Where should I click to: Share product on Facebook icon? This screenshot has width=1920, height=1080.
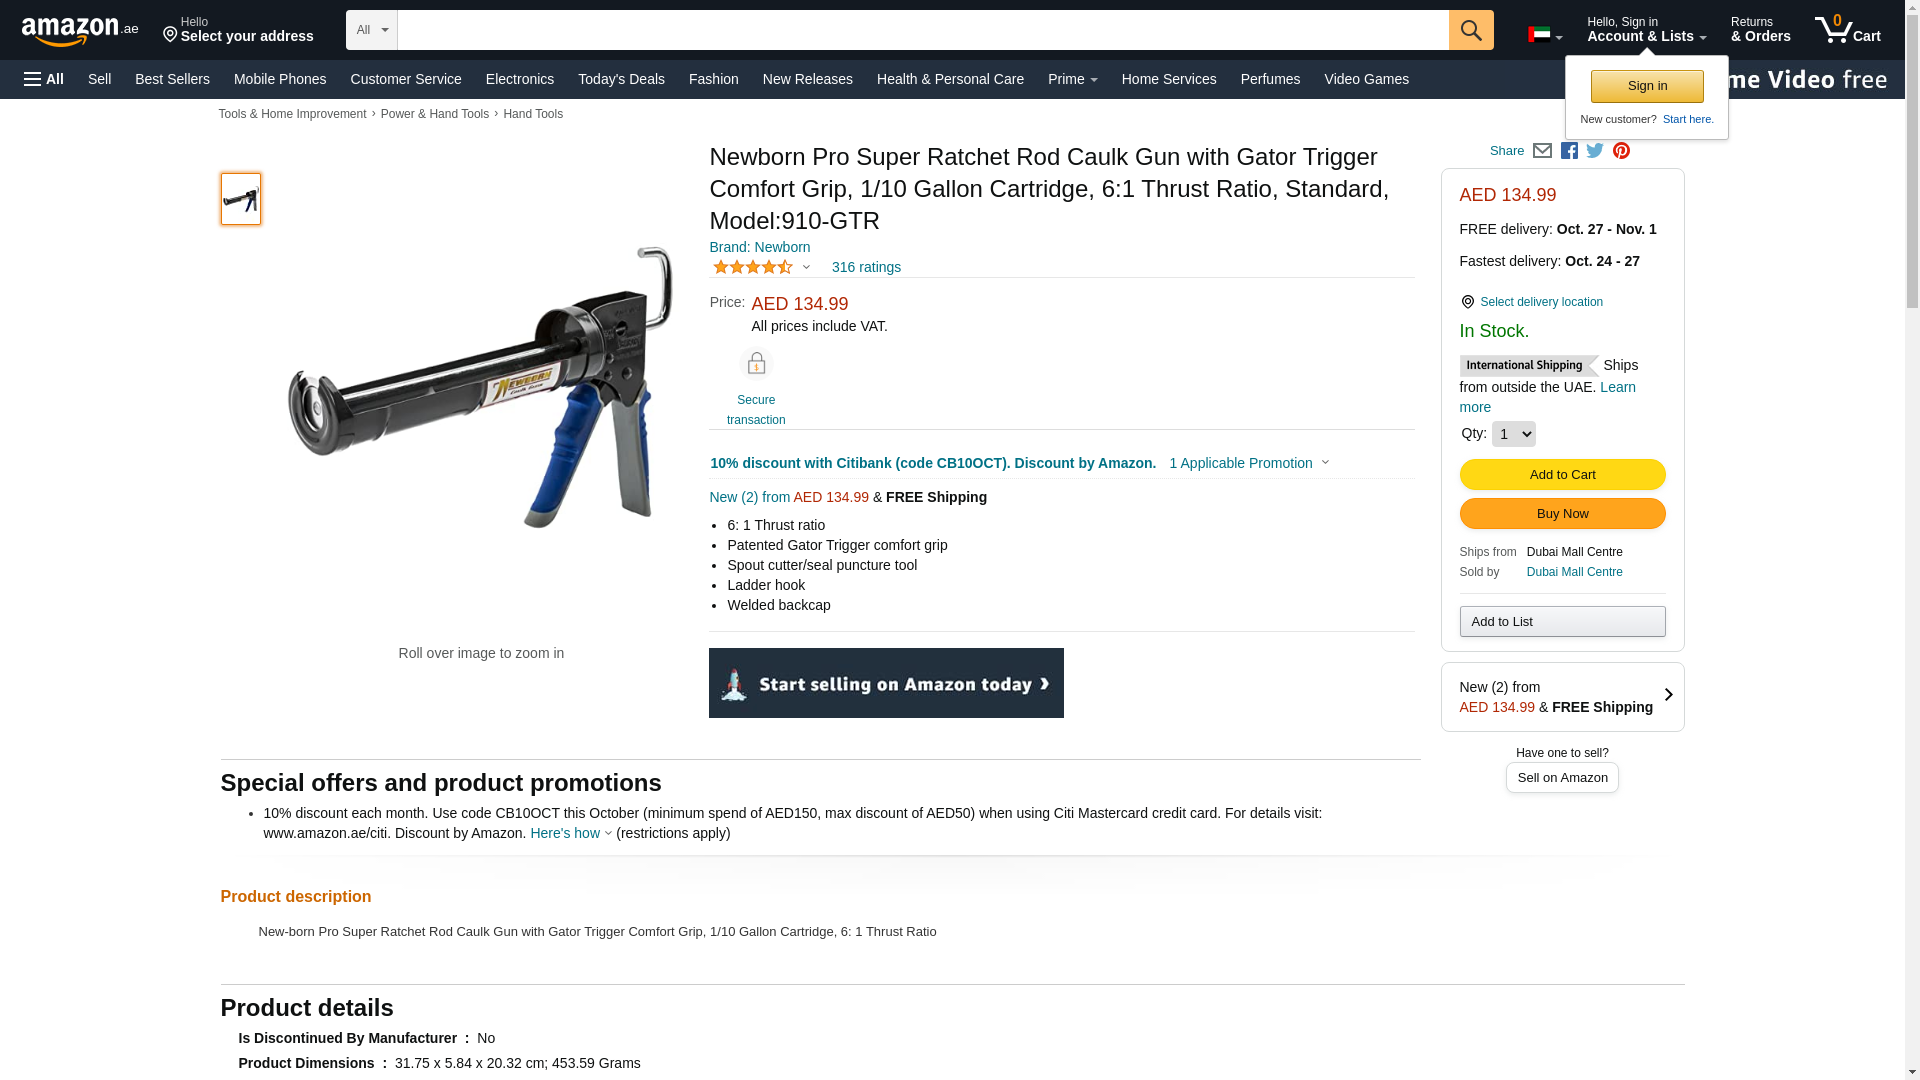1569,151
